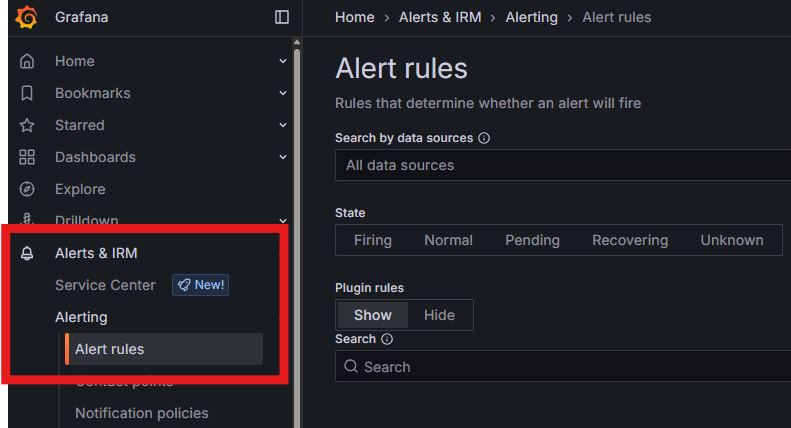Image resolution: width=791 pixels, height=428 pixels.
Task: Filter by Normal state
Action: pos(448,240)
